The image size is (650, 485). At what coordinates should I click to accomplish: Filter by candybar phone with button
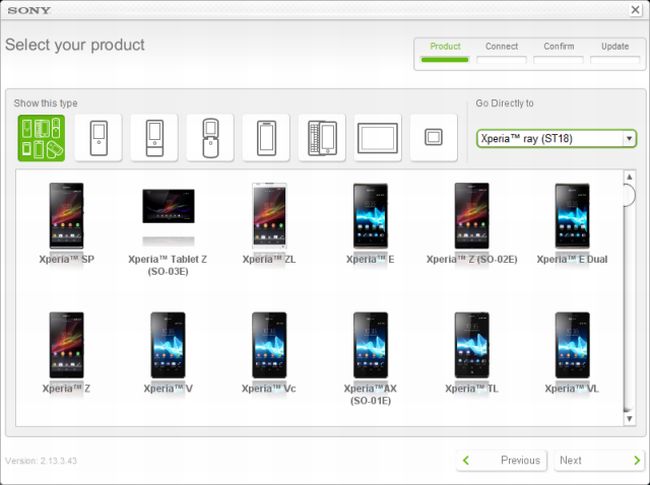point(98,138)
